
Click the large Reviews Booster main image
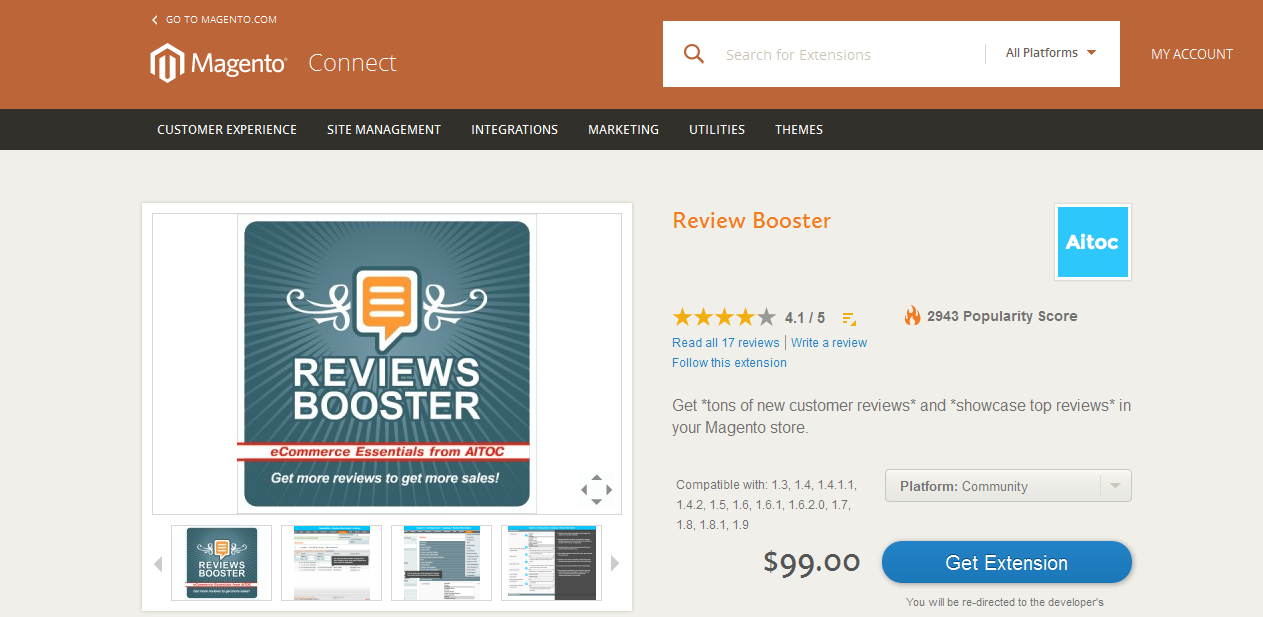[387, 364]
